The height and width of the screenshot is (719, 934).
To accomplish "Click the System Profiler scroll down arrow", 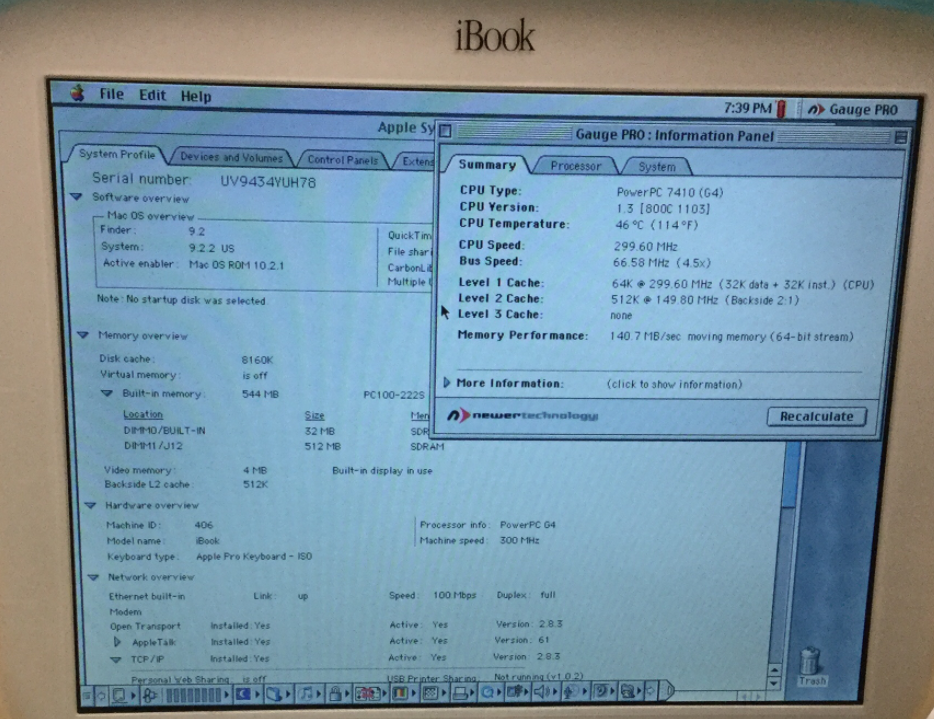I will [x=773, y=683].
